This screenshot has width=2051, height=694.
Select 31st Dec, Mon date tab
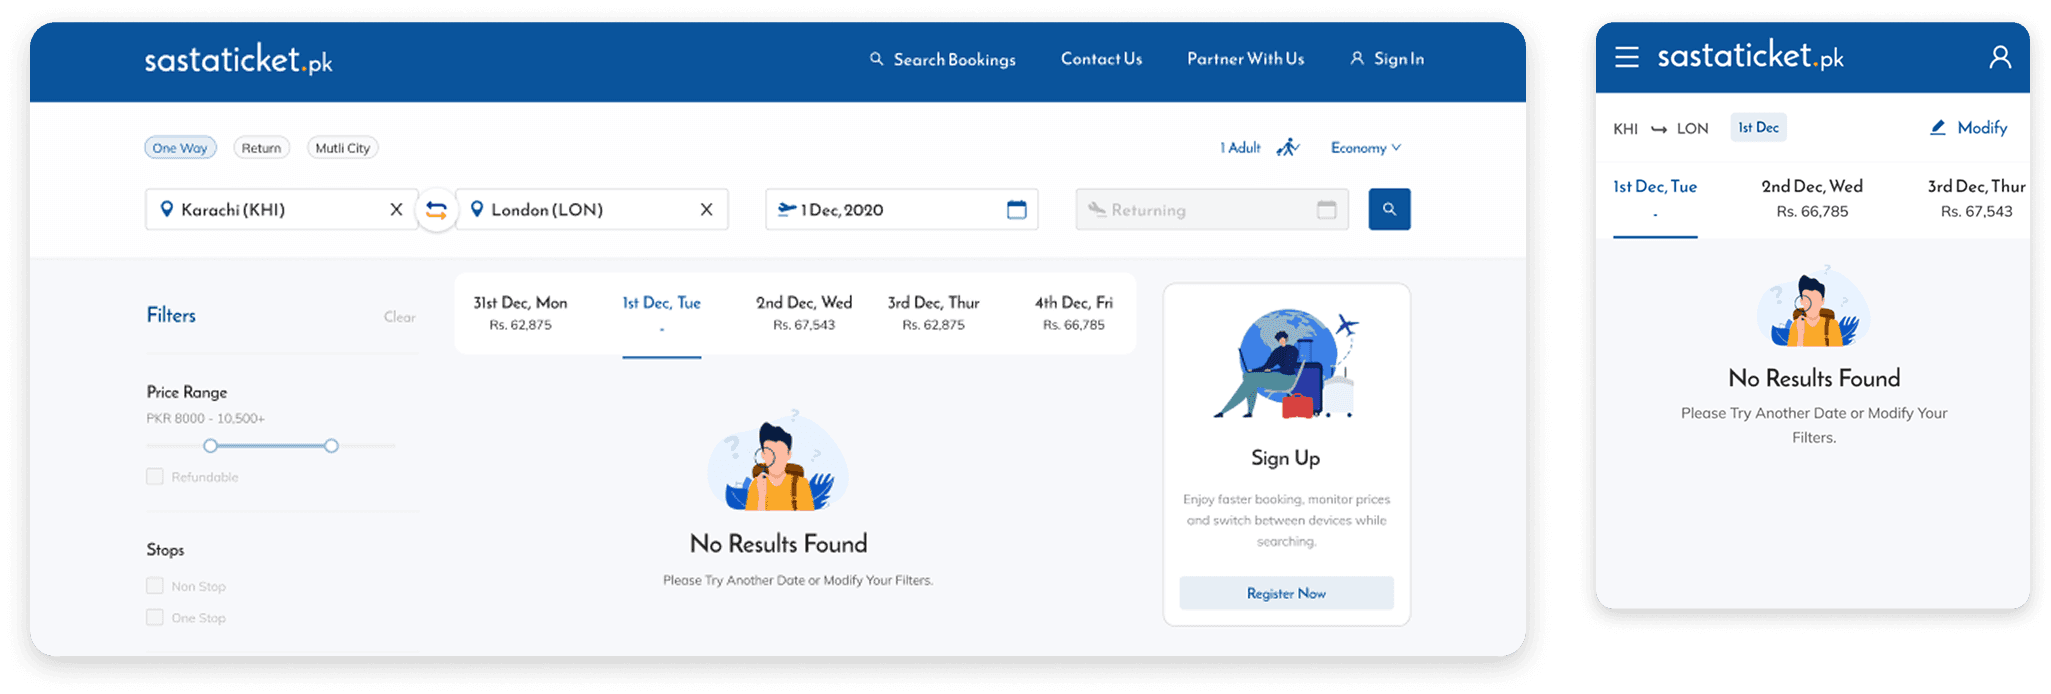tap(520, 313)
